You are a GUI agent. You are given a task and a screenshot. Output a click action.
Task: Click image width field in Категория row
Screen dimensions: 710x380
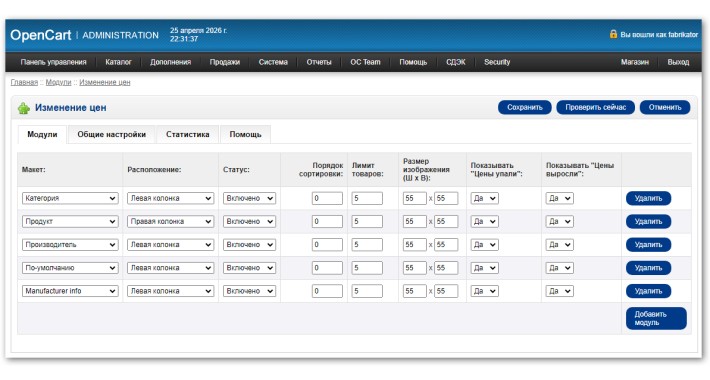pyautogui.click(x=414, y=198)
